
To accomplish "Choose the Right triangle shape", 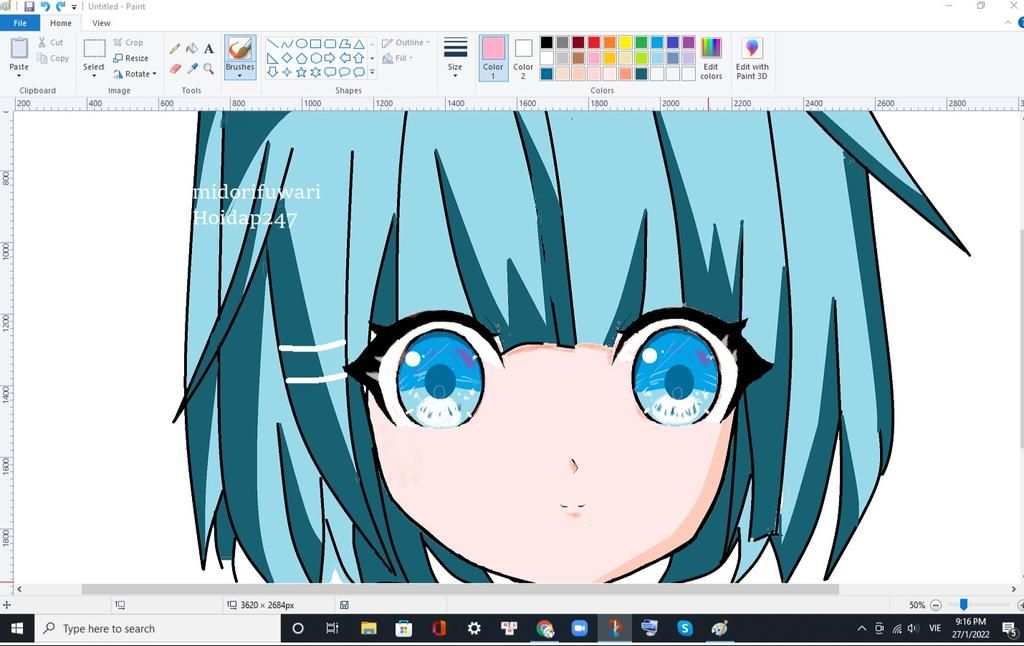I will pyautogui.click(x=272, y=58).
